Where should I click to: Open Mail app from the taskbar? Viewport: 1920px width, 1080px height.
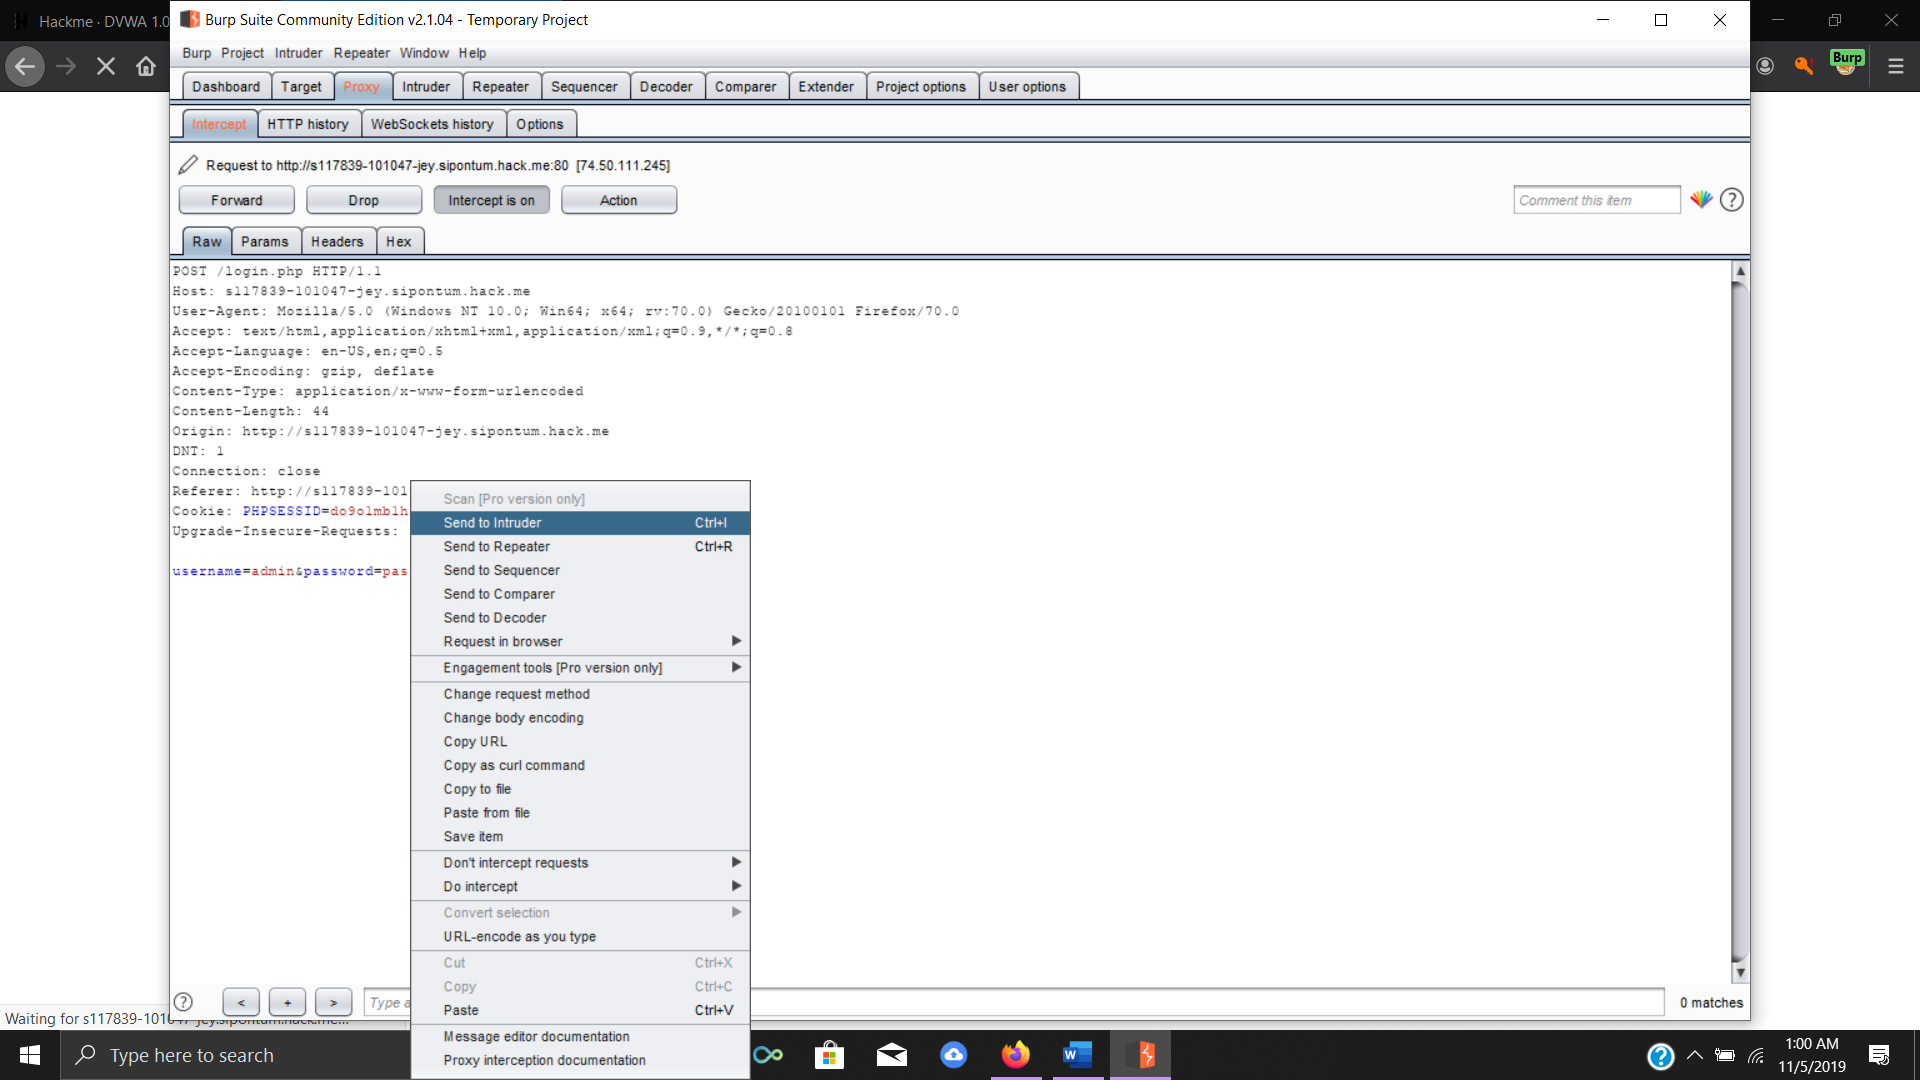(891, 1055)
